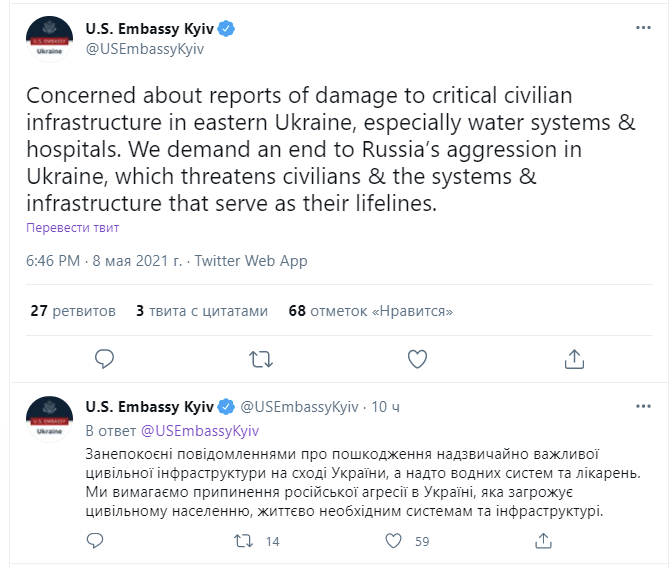View the 3 твита с цитатами
Screen dimensions: 669x568
click(x=202, y=310)
